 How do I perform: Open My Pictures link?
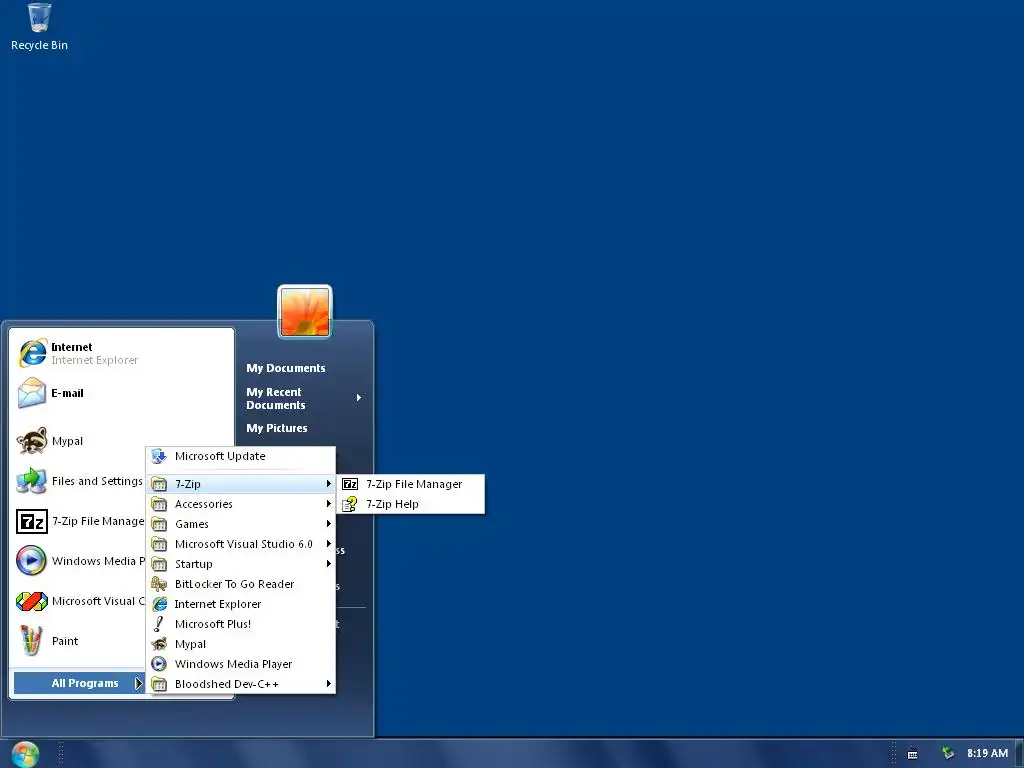pos(276,428)
